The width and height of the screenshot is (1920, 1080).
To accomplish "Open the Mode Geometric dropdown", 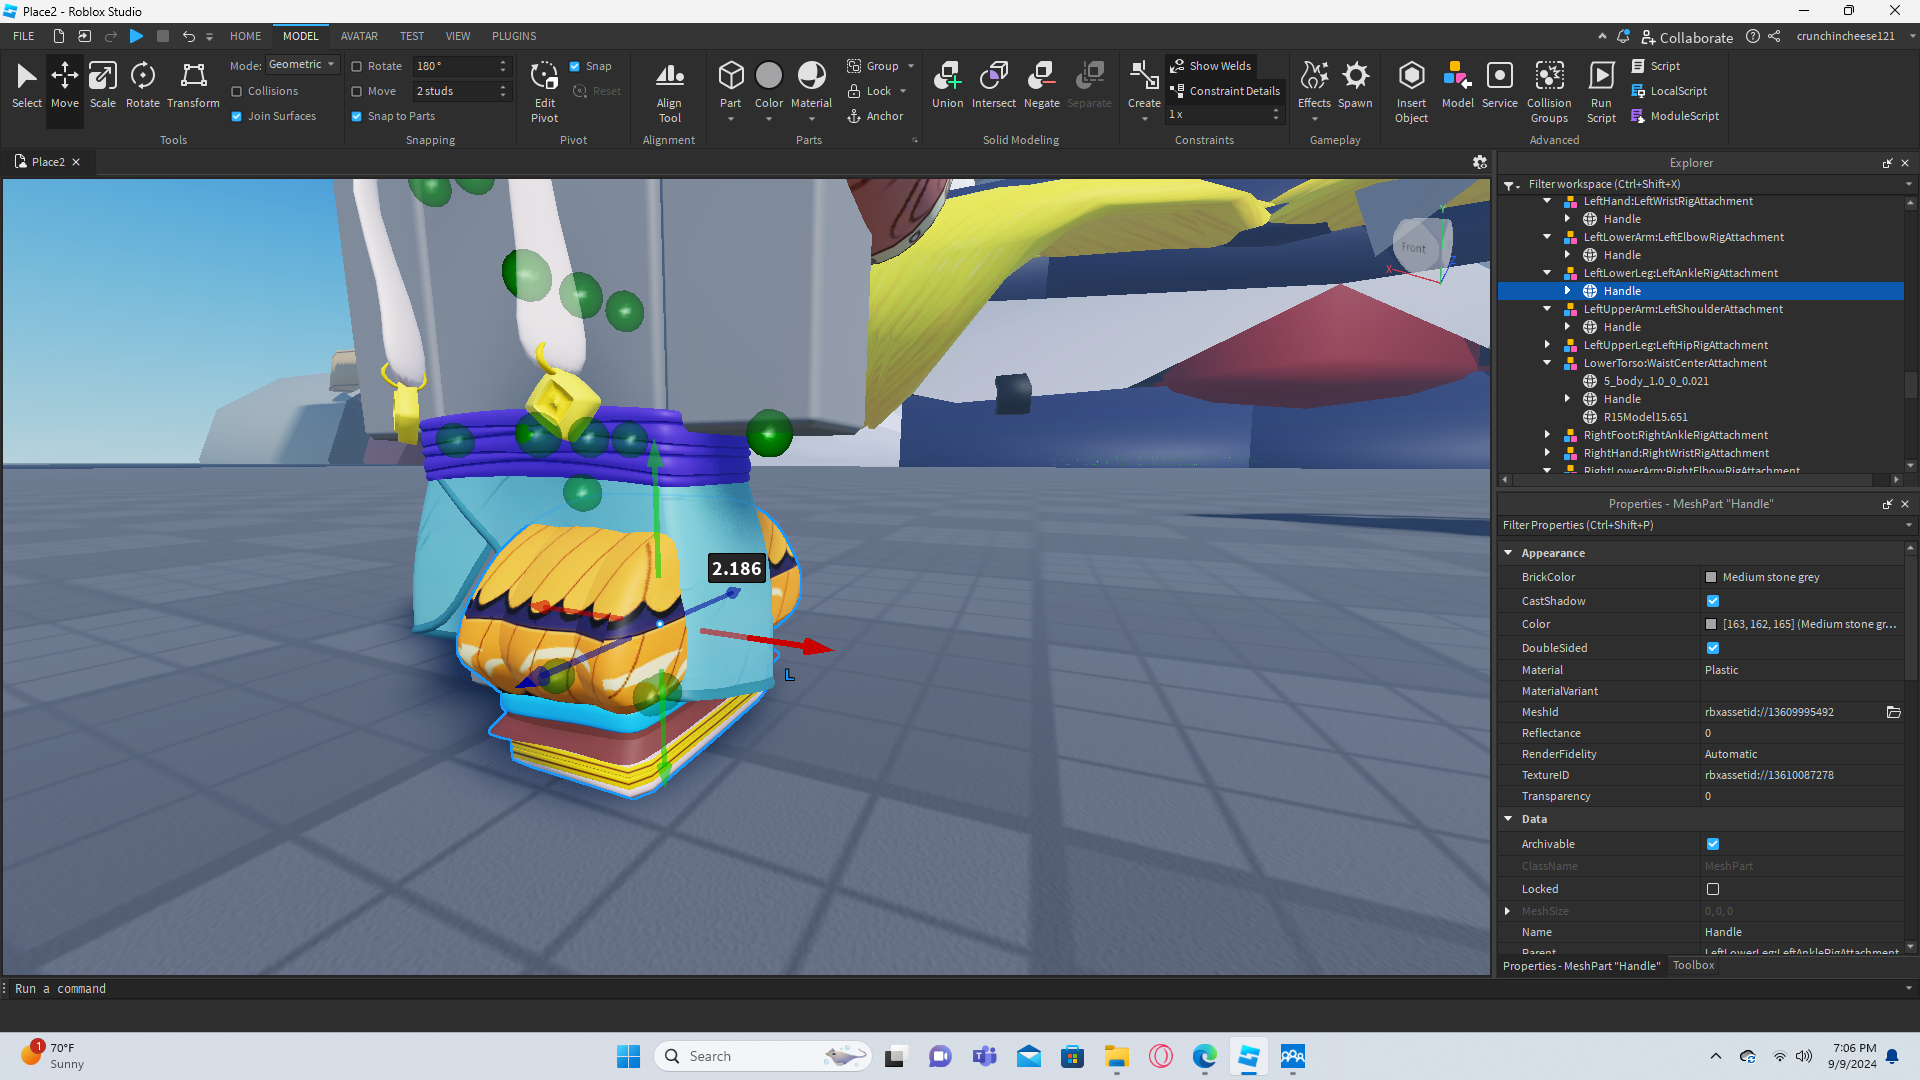I will pos(303,65).
